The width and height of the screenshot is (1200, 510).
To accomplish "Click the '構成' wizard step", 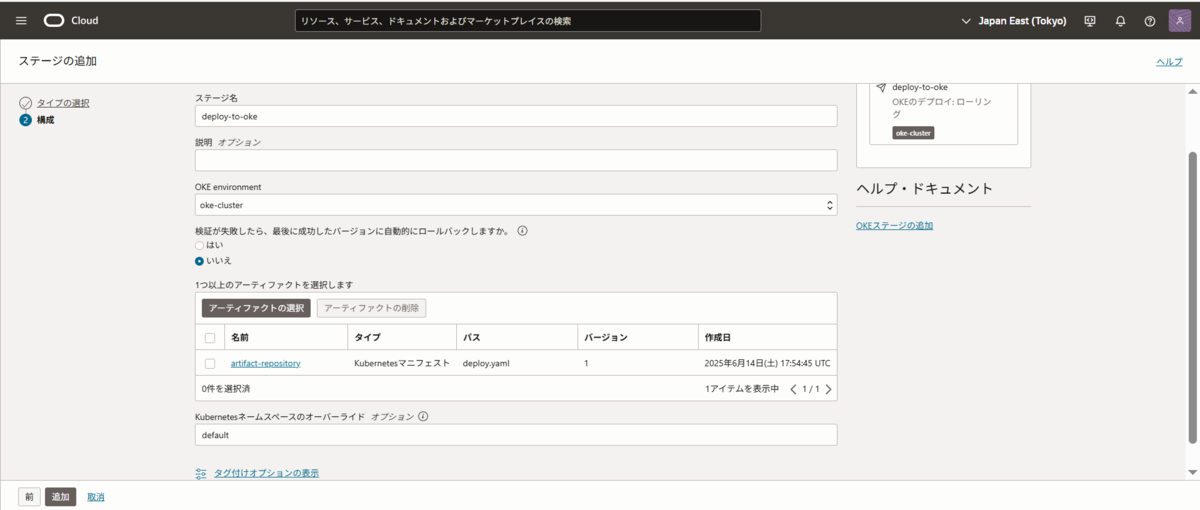I will pos(46,120).
